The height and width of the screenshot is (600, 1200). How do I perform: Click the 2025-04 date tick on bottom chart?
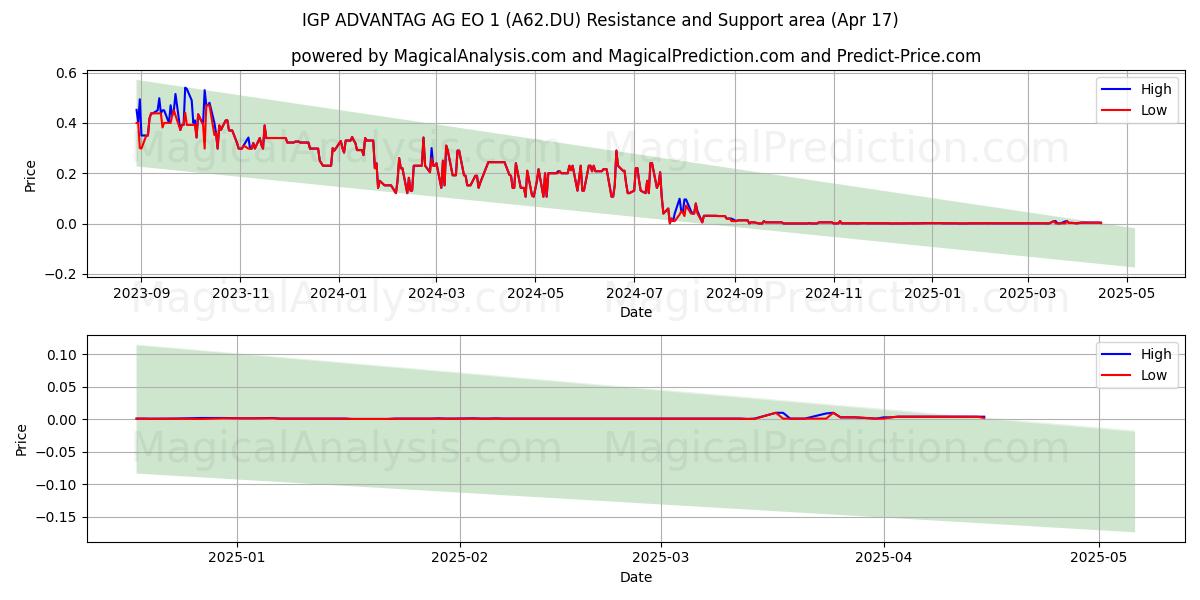pyautogui.click(x=885, y=558)
